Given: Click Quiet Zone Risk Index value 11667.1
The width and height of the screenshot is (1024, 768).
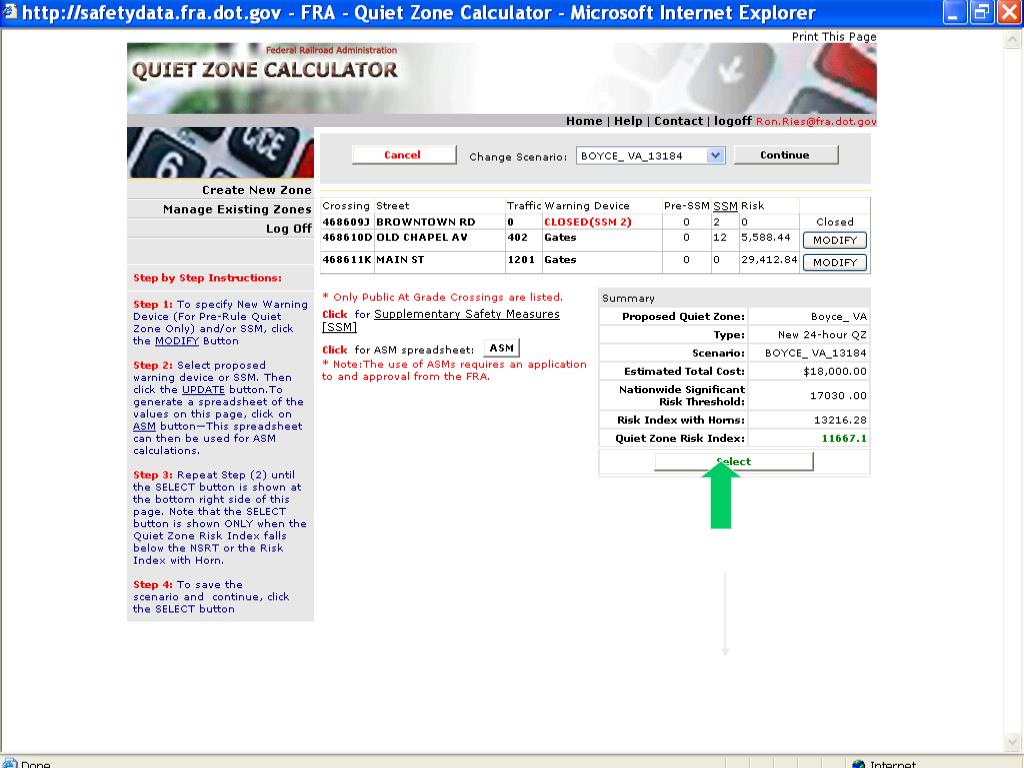Looking at the screenshot, I should pos(844,438).
